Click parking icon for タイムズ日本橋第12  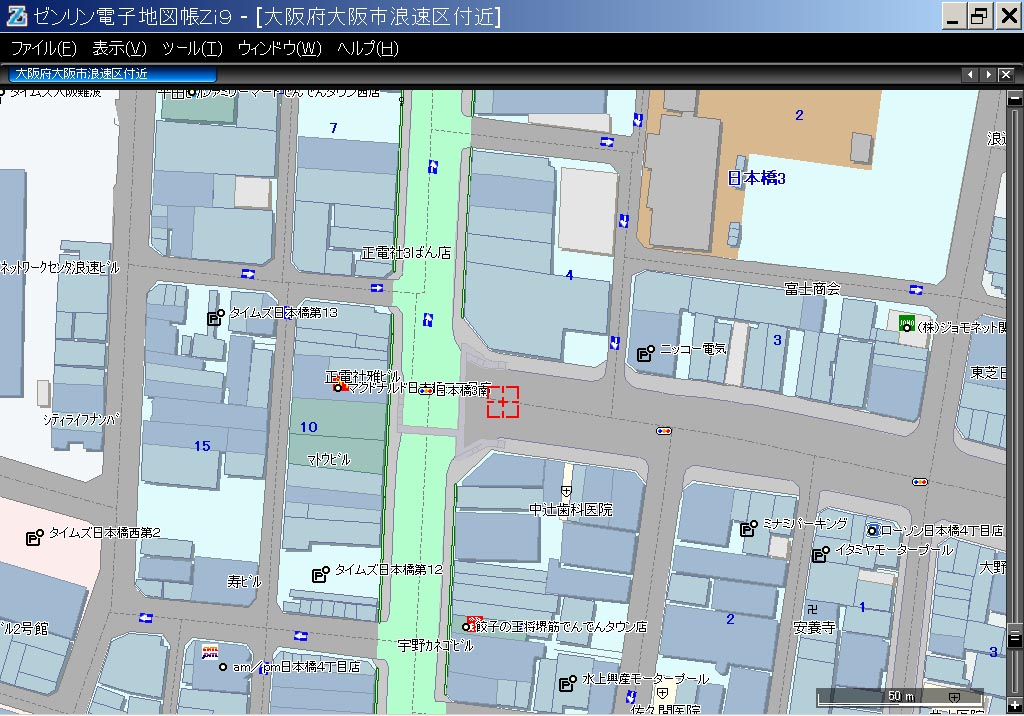(x=320, y=574)
